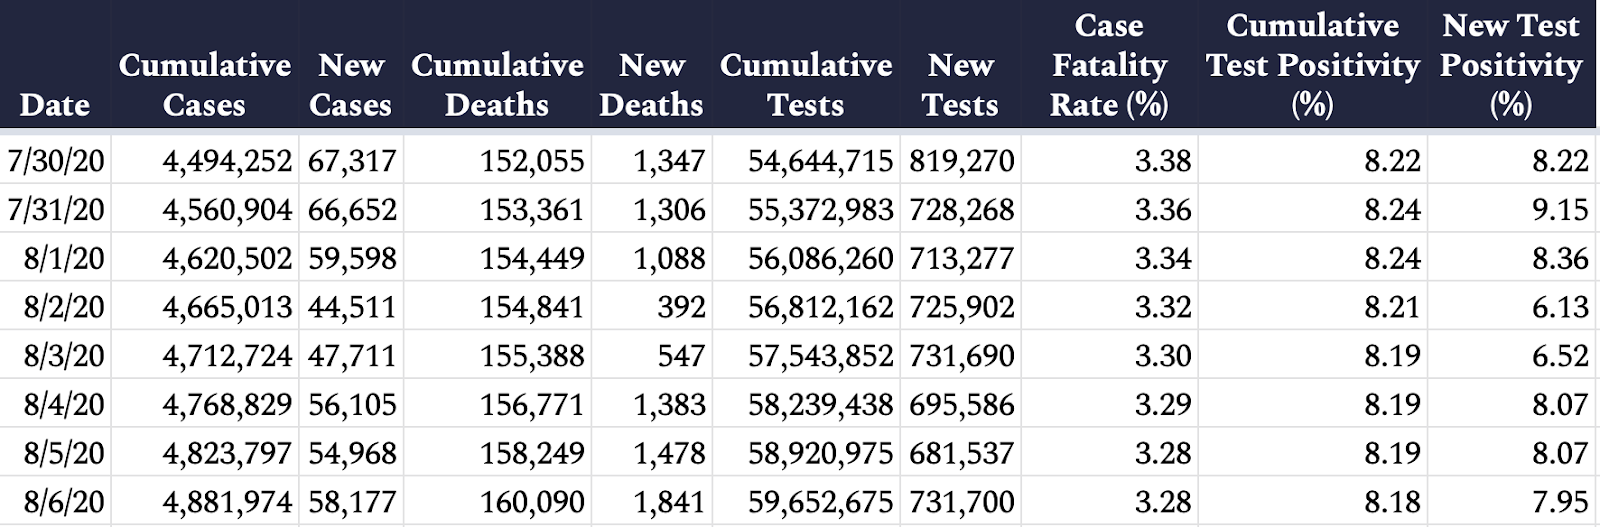Click the New Test Positivity (%) header
This screenshot has width=1600, height=527.
(x=1511, y=64)
